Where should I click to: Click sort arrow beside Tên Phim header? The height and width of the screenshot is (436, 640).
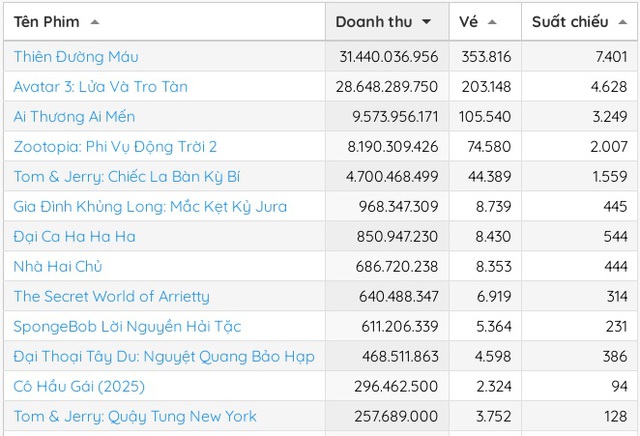[95, 22]
